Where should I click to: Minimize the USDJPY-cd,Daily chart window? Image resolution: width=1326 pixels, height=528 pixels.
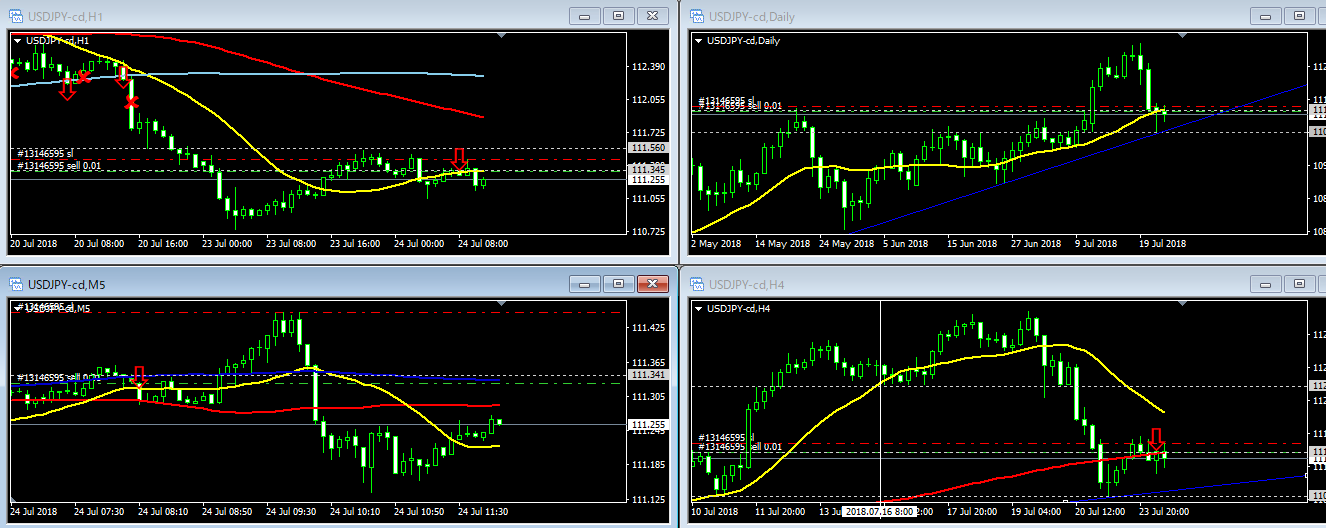click(1266, 16)
